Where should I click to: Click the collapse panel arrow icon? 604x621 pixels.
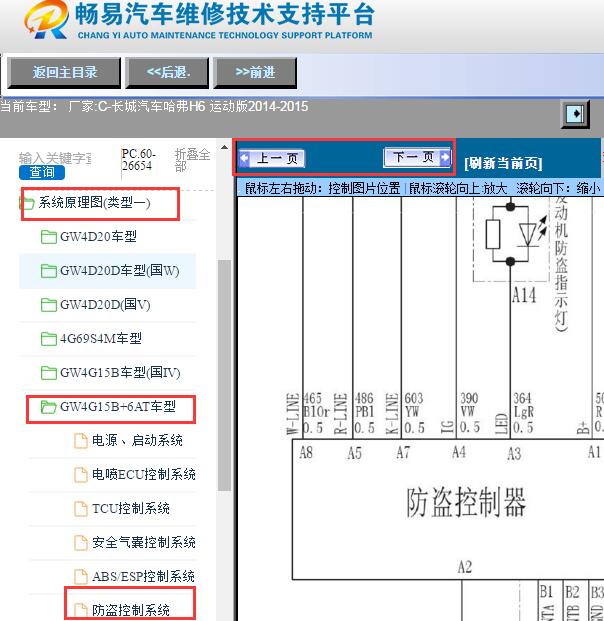[x=575, y=114]
